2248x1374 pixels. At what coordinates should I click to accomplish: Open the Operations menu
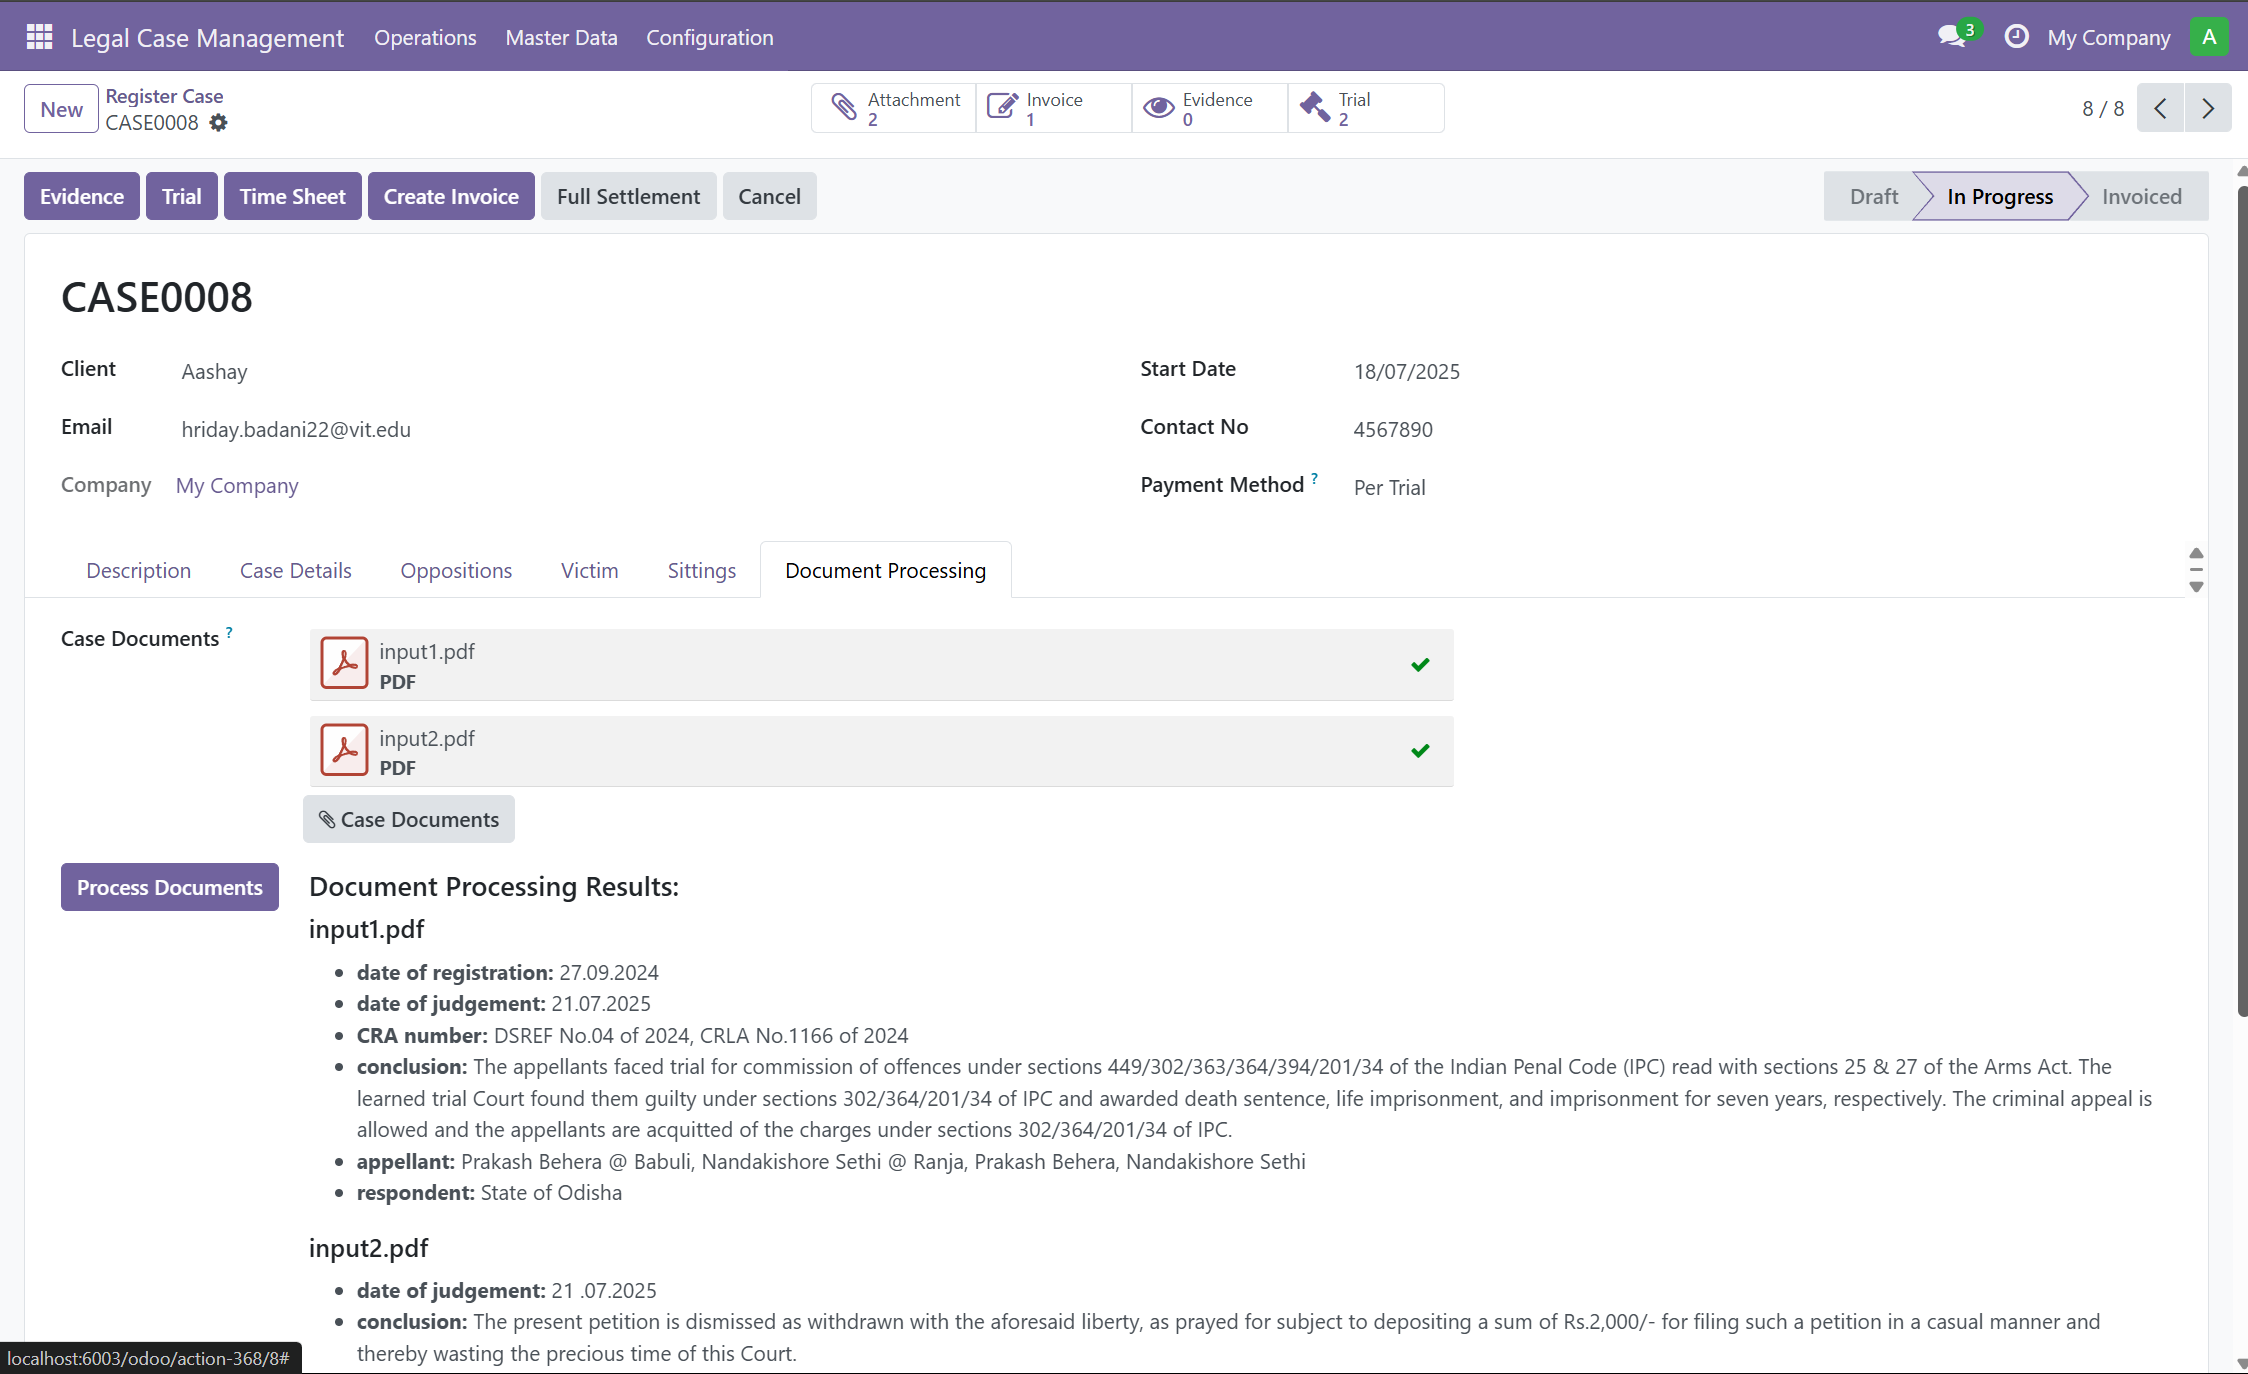point(425,38)
